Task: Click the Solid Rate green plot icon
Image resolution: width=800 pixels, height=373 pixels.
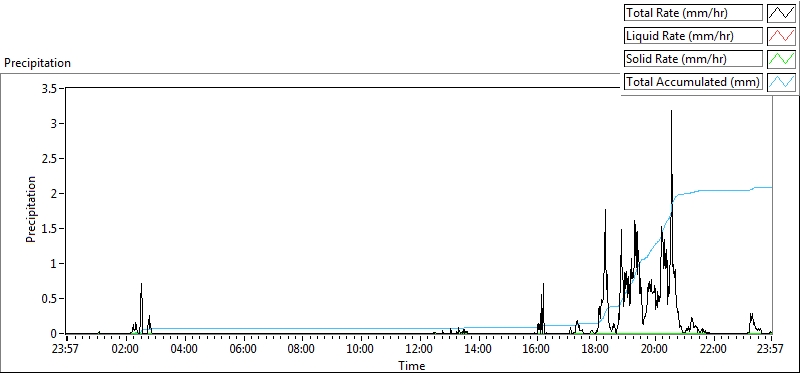Action: [x=781, y=59]
